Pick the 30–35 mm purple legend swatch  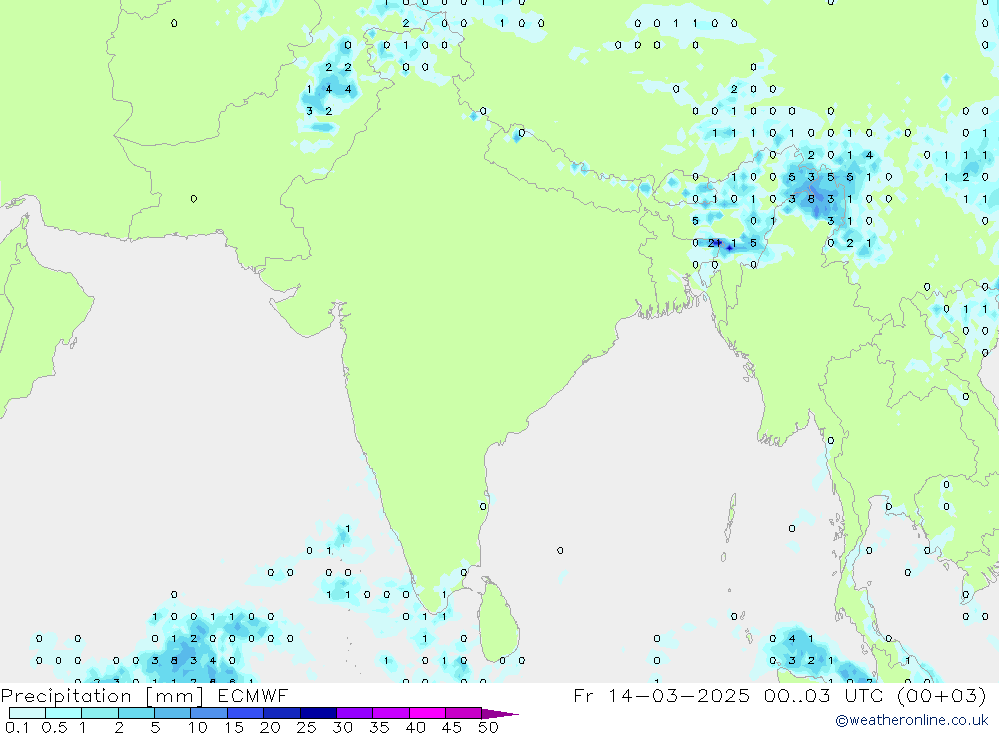pos(354,713)
